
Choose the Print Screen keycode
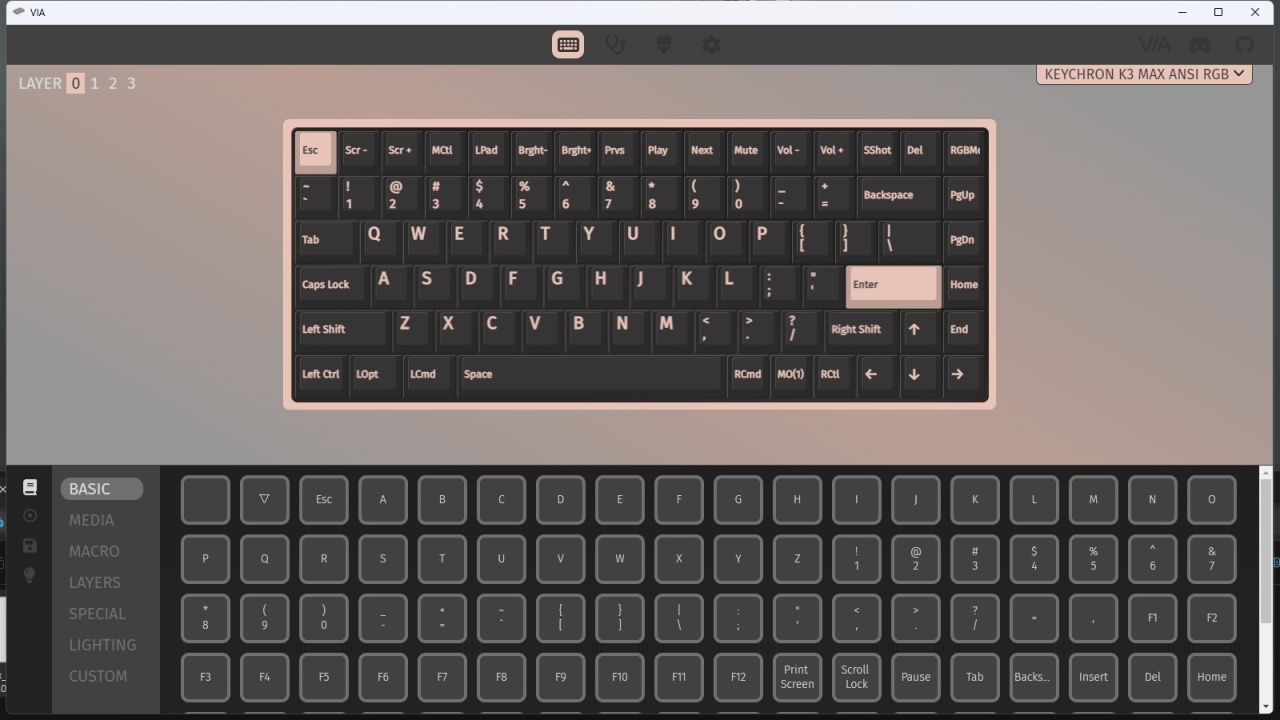(x=797, y=677)
